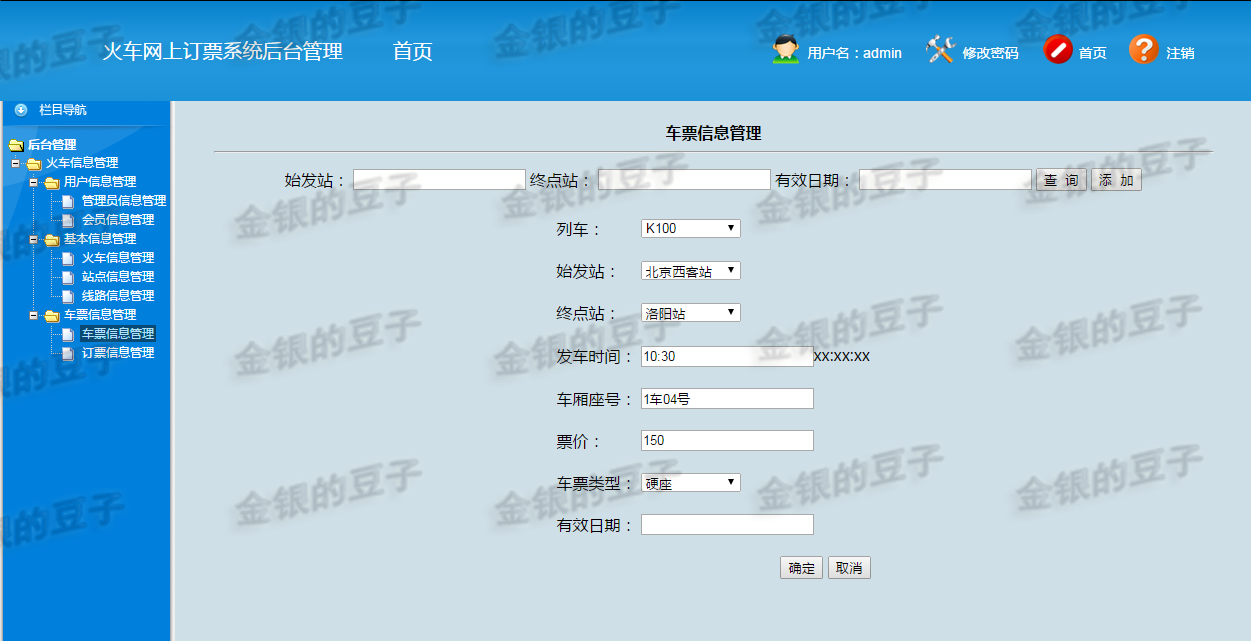Image resolution: width=1251 pixels, height=641 pixels.
Task: Click the red pencil icon beside 首页
Action: click(x=1058, y=49)
